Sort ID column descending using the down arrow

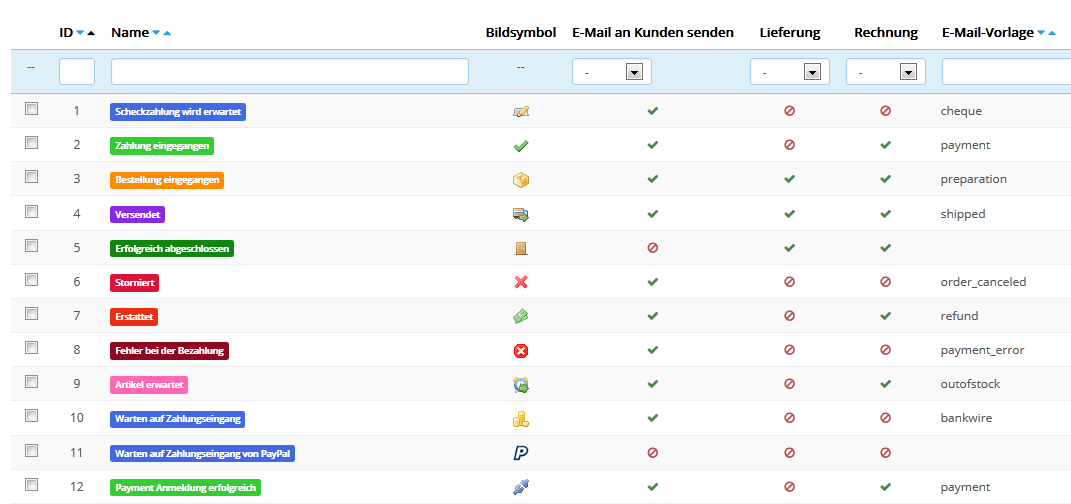80,33
